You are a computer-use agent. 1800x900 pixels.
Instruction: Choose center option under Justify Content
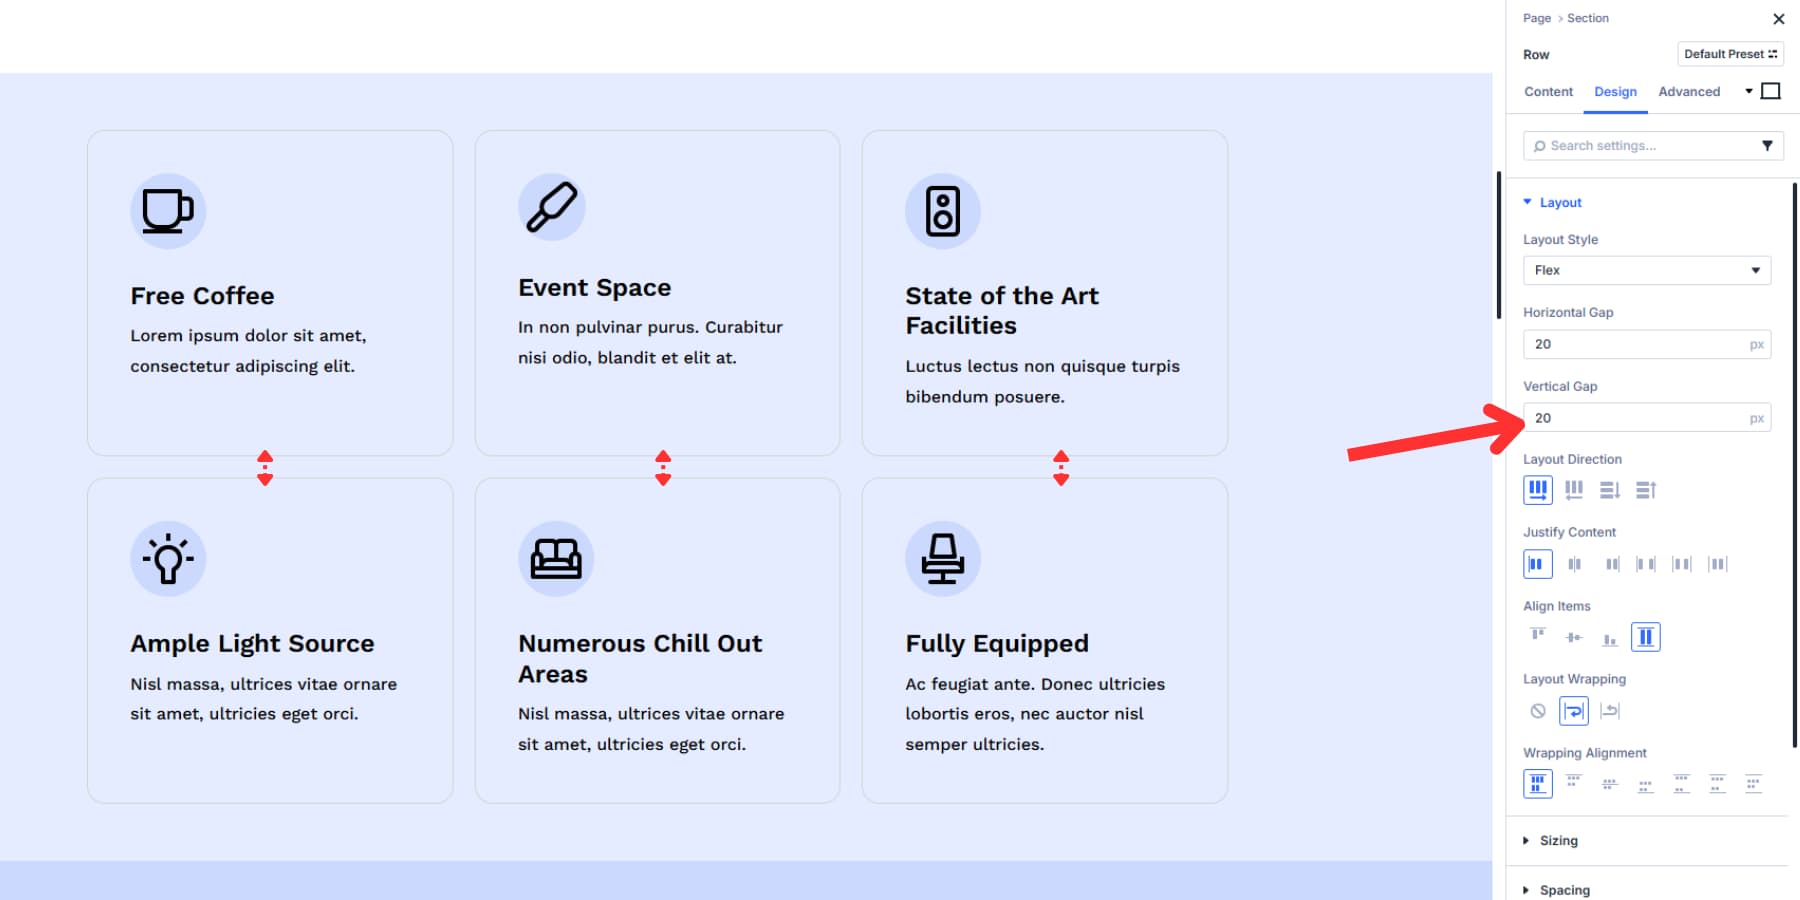coord(1574,564)
